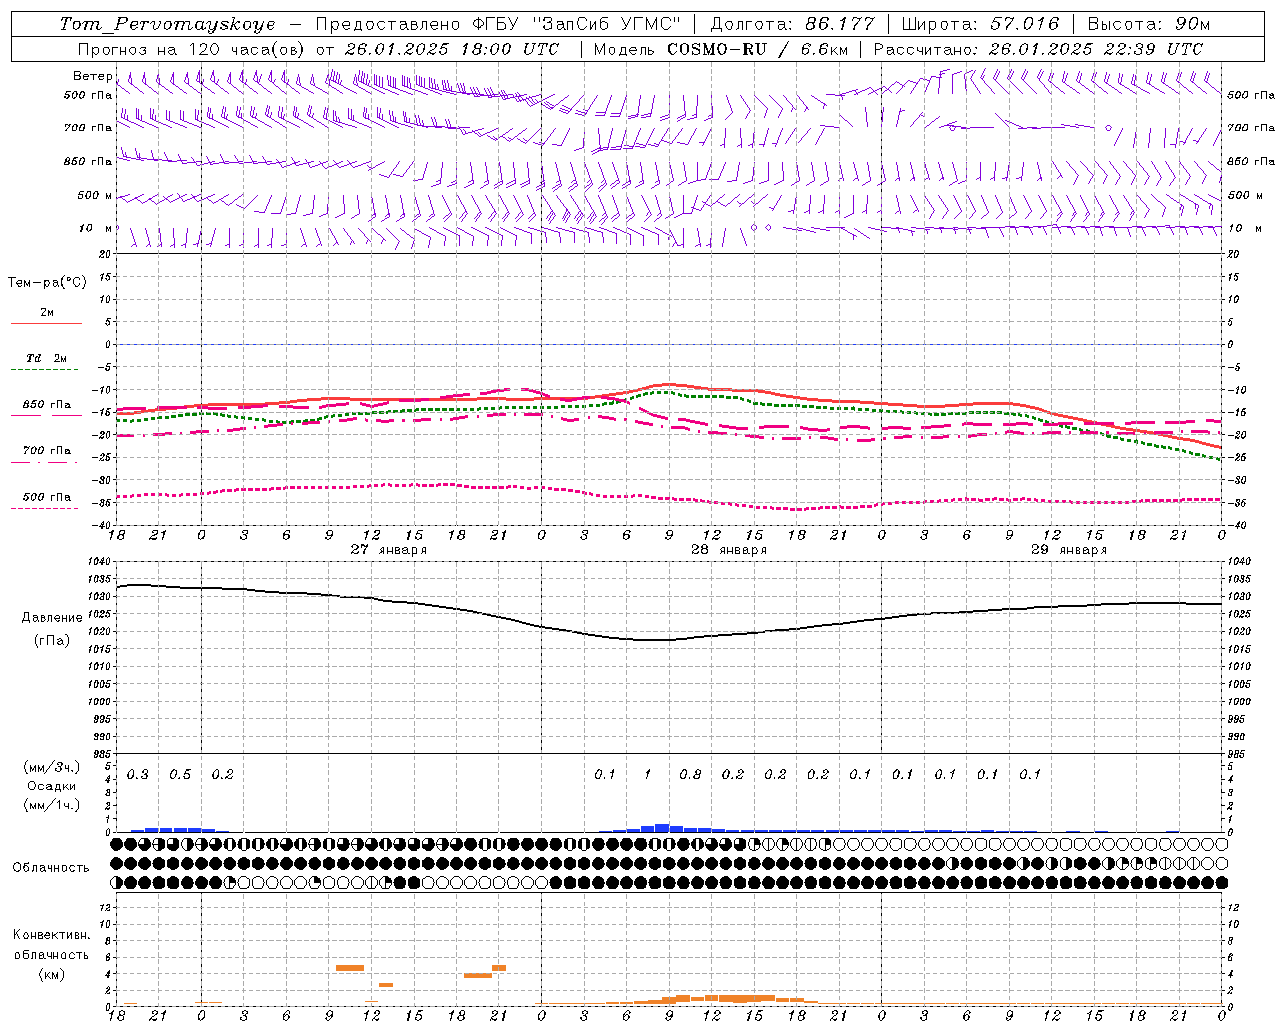The image size is (1280, 1024).
Task: Click the "Высота: 90м" elevation text
Action: point(1148,24)
